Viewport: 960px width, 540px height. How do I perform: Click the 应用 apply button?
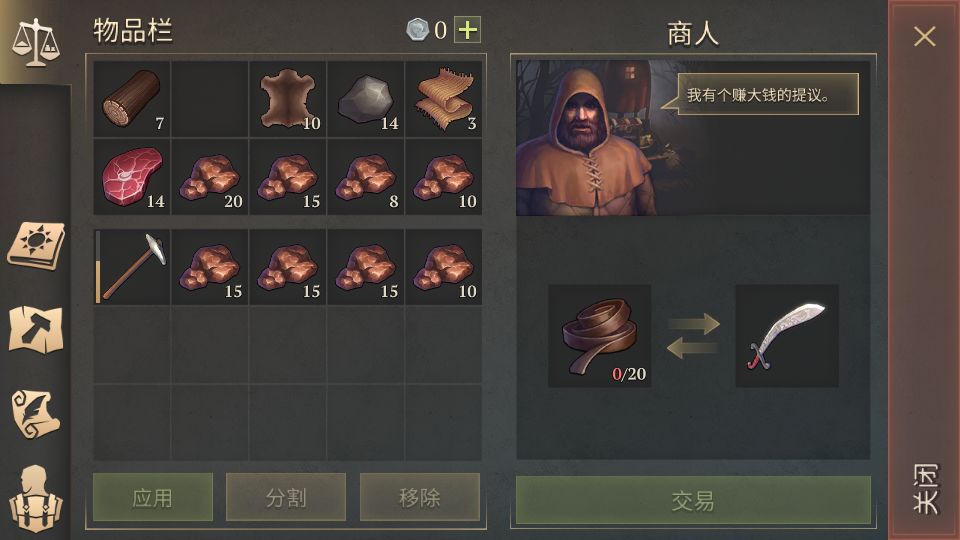coord(153,497)
